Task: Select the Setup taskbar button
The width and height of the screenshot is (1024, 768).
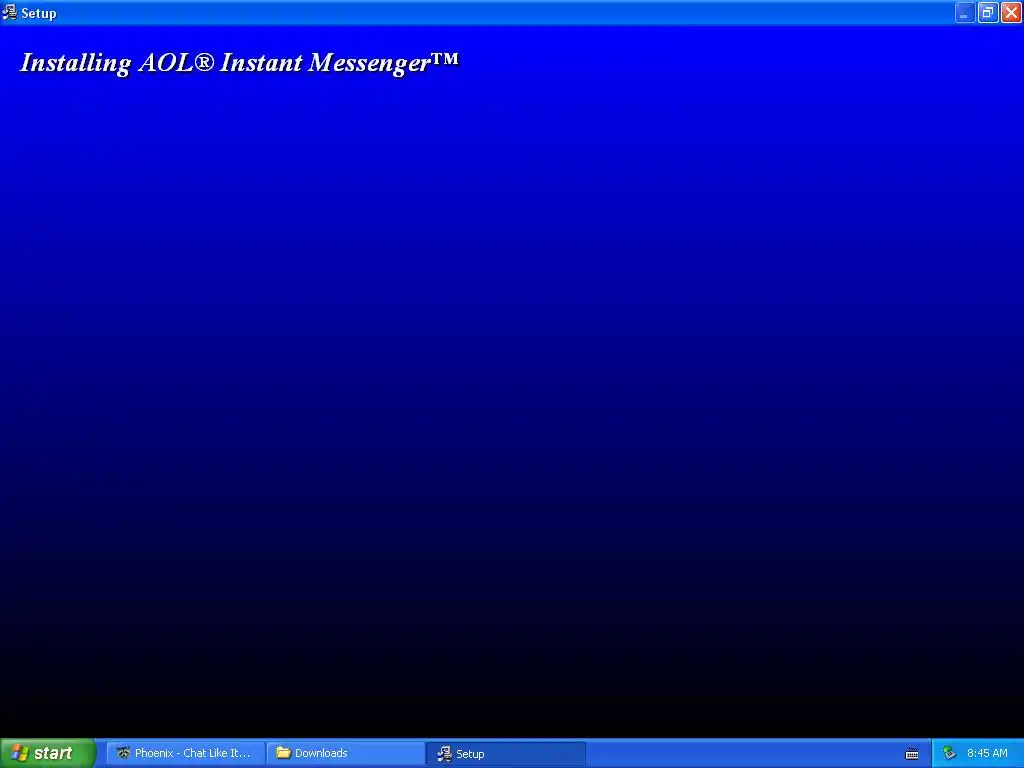Action: click(506, 753)
